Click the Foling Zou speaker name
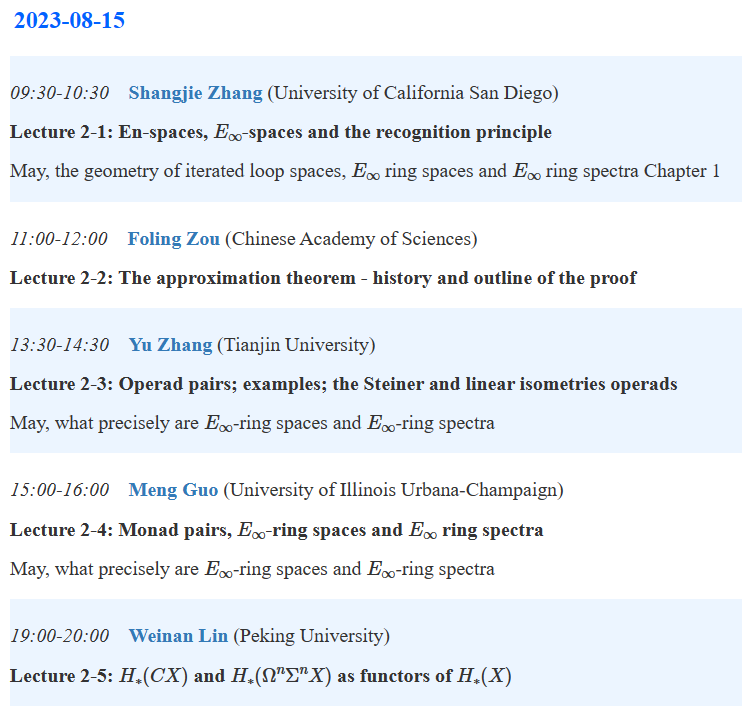 (x=173, y=239)
